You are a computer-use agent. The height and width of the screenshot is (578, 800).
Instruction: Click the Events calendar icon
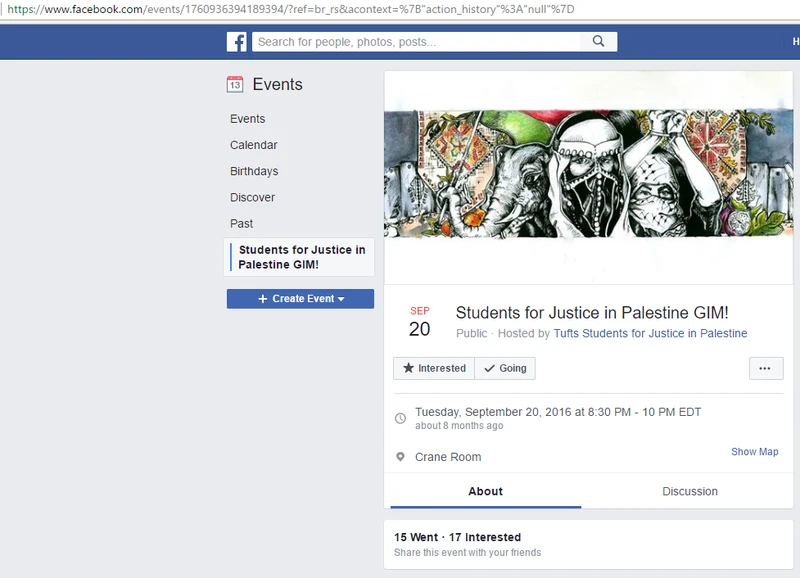235,84
